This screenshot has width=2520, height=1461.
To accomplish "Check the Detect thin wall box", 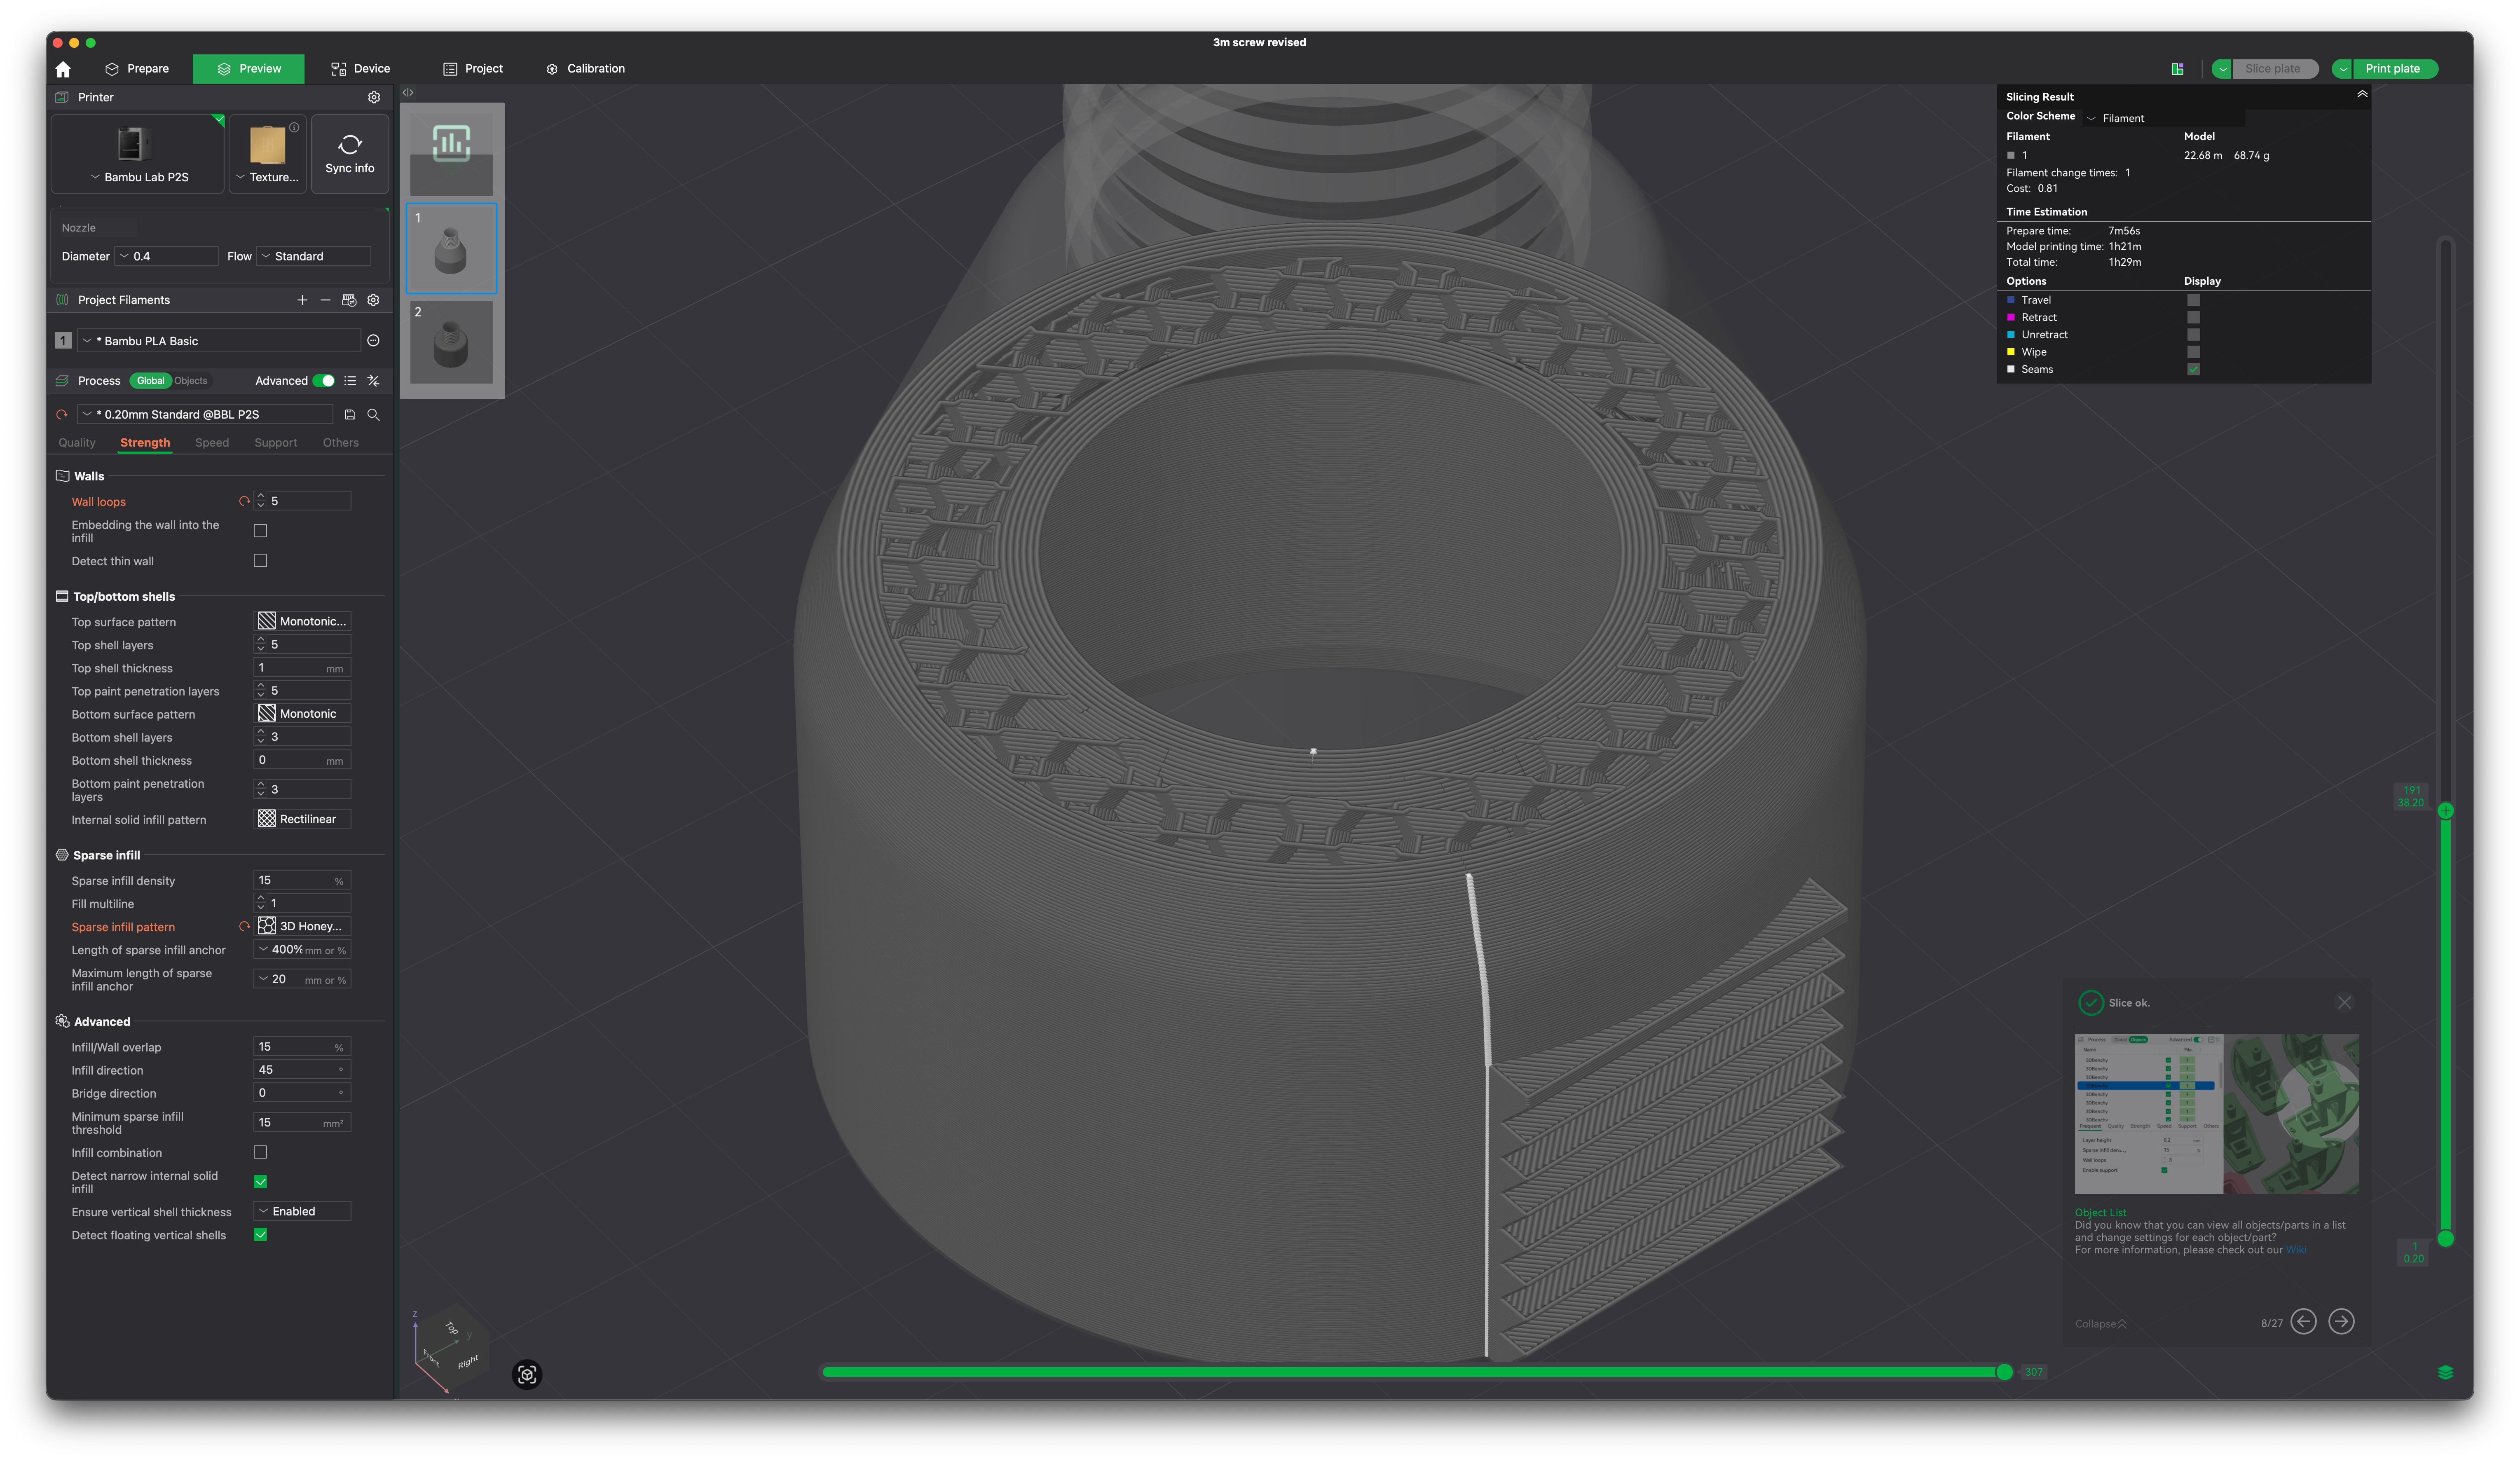I will [260, 561].
